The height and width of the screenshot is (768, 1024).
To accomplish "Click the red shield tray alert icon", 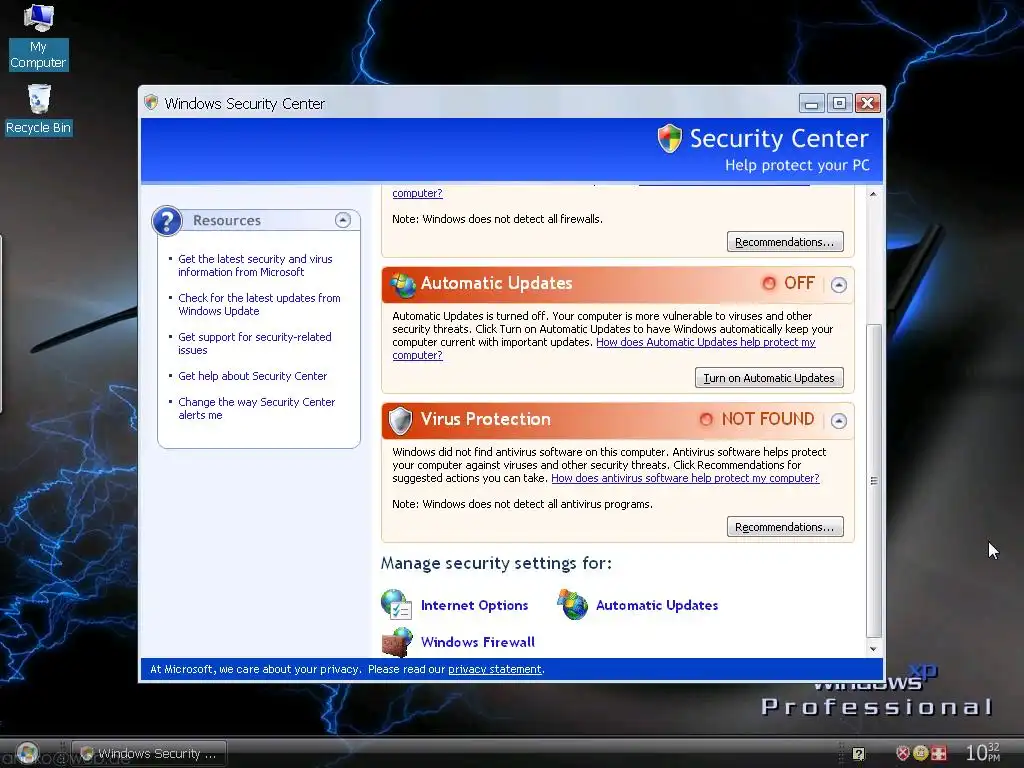I will point(903,753).
